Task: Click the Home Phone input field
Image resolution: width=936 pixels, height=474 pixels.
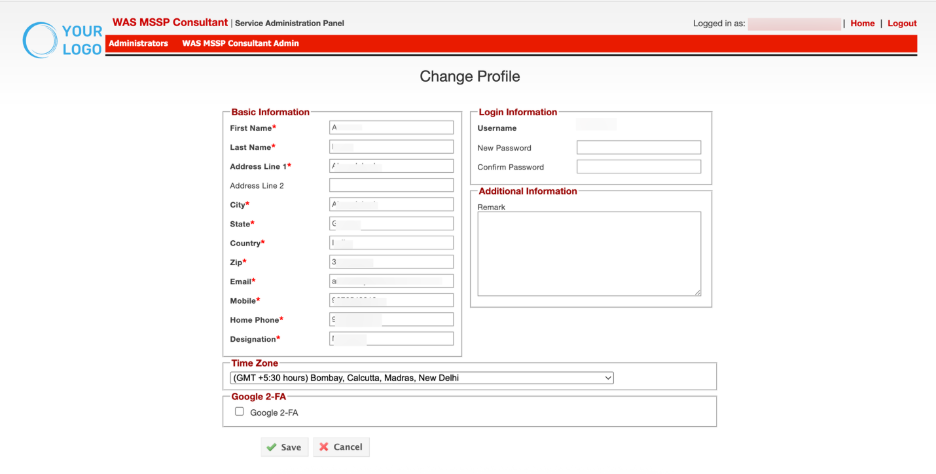Action: (x=391, y=319)
